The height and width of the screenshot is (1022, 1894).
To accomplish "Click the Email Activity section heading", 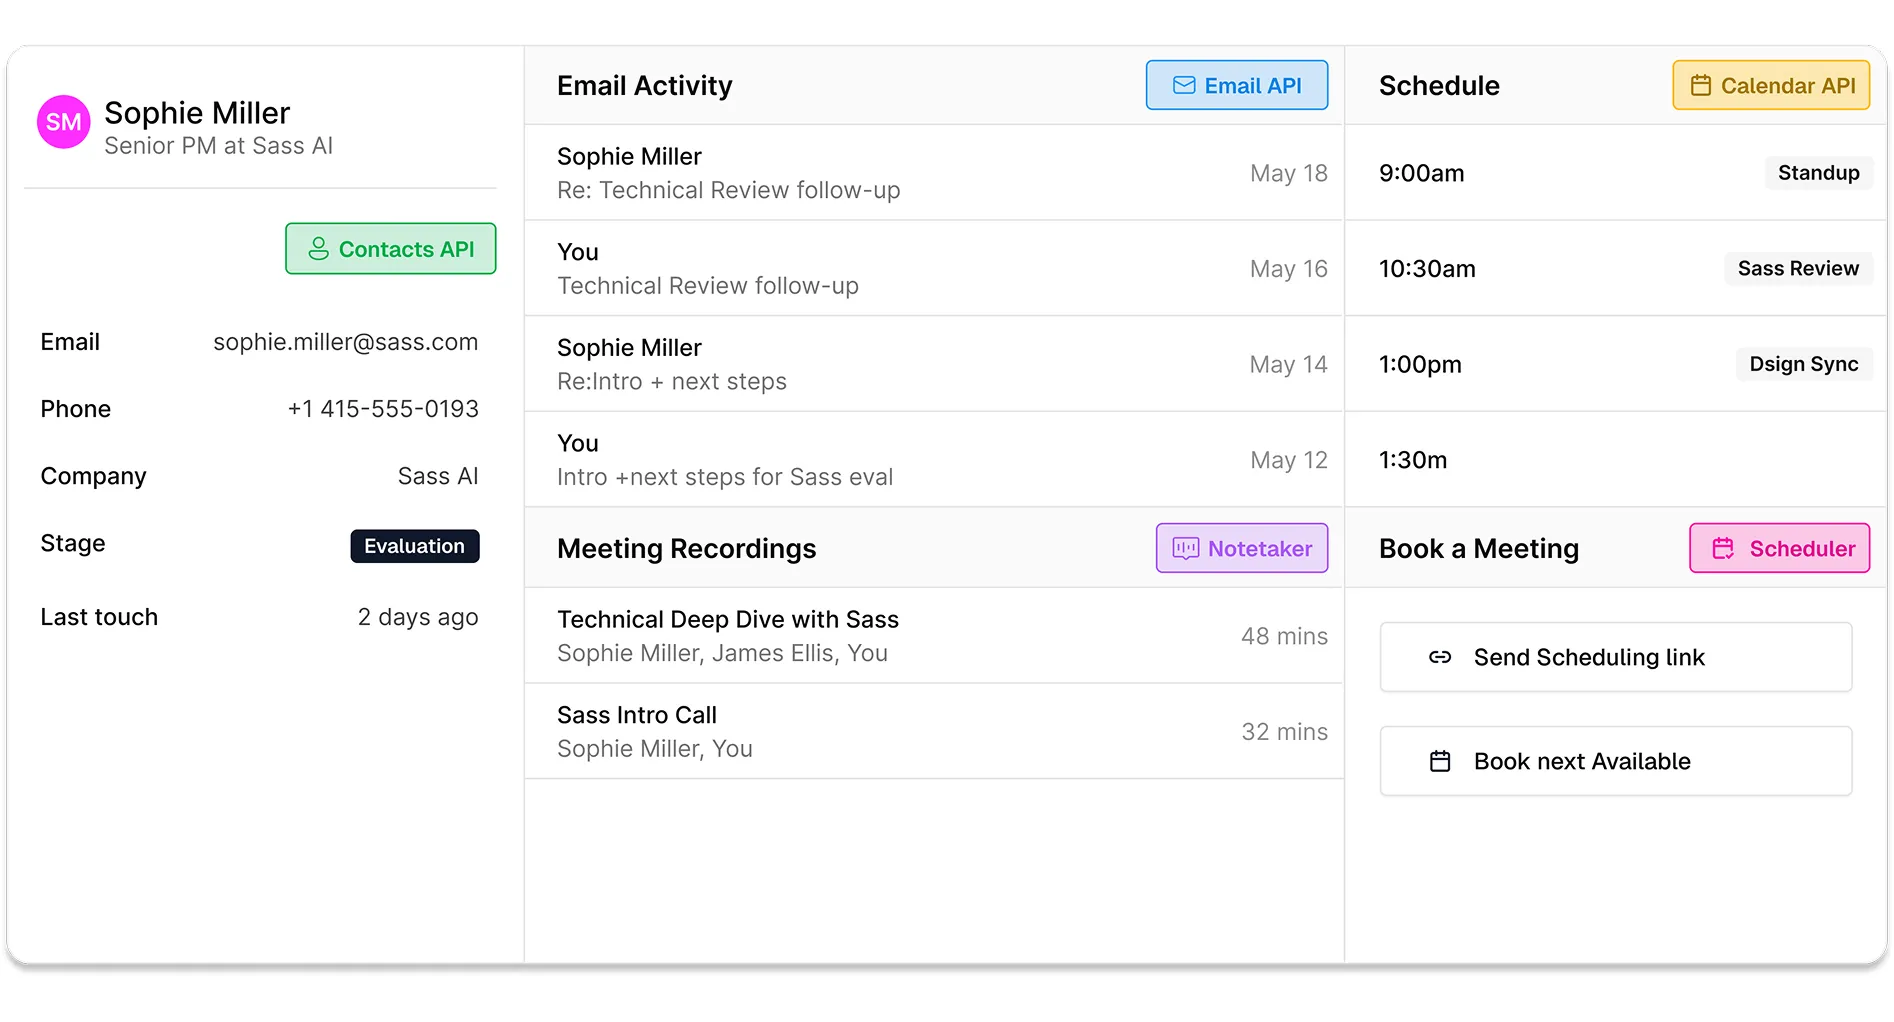I will coord(645,86).
